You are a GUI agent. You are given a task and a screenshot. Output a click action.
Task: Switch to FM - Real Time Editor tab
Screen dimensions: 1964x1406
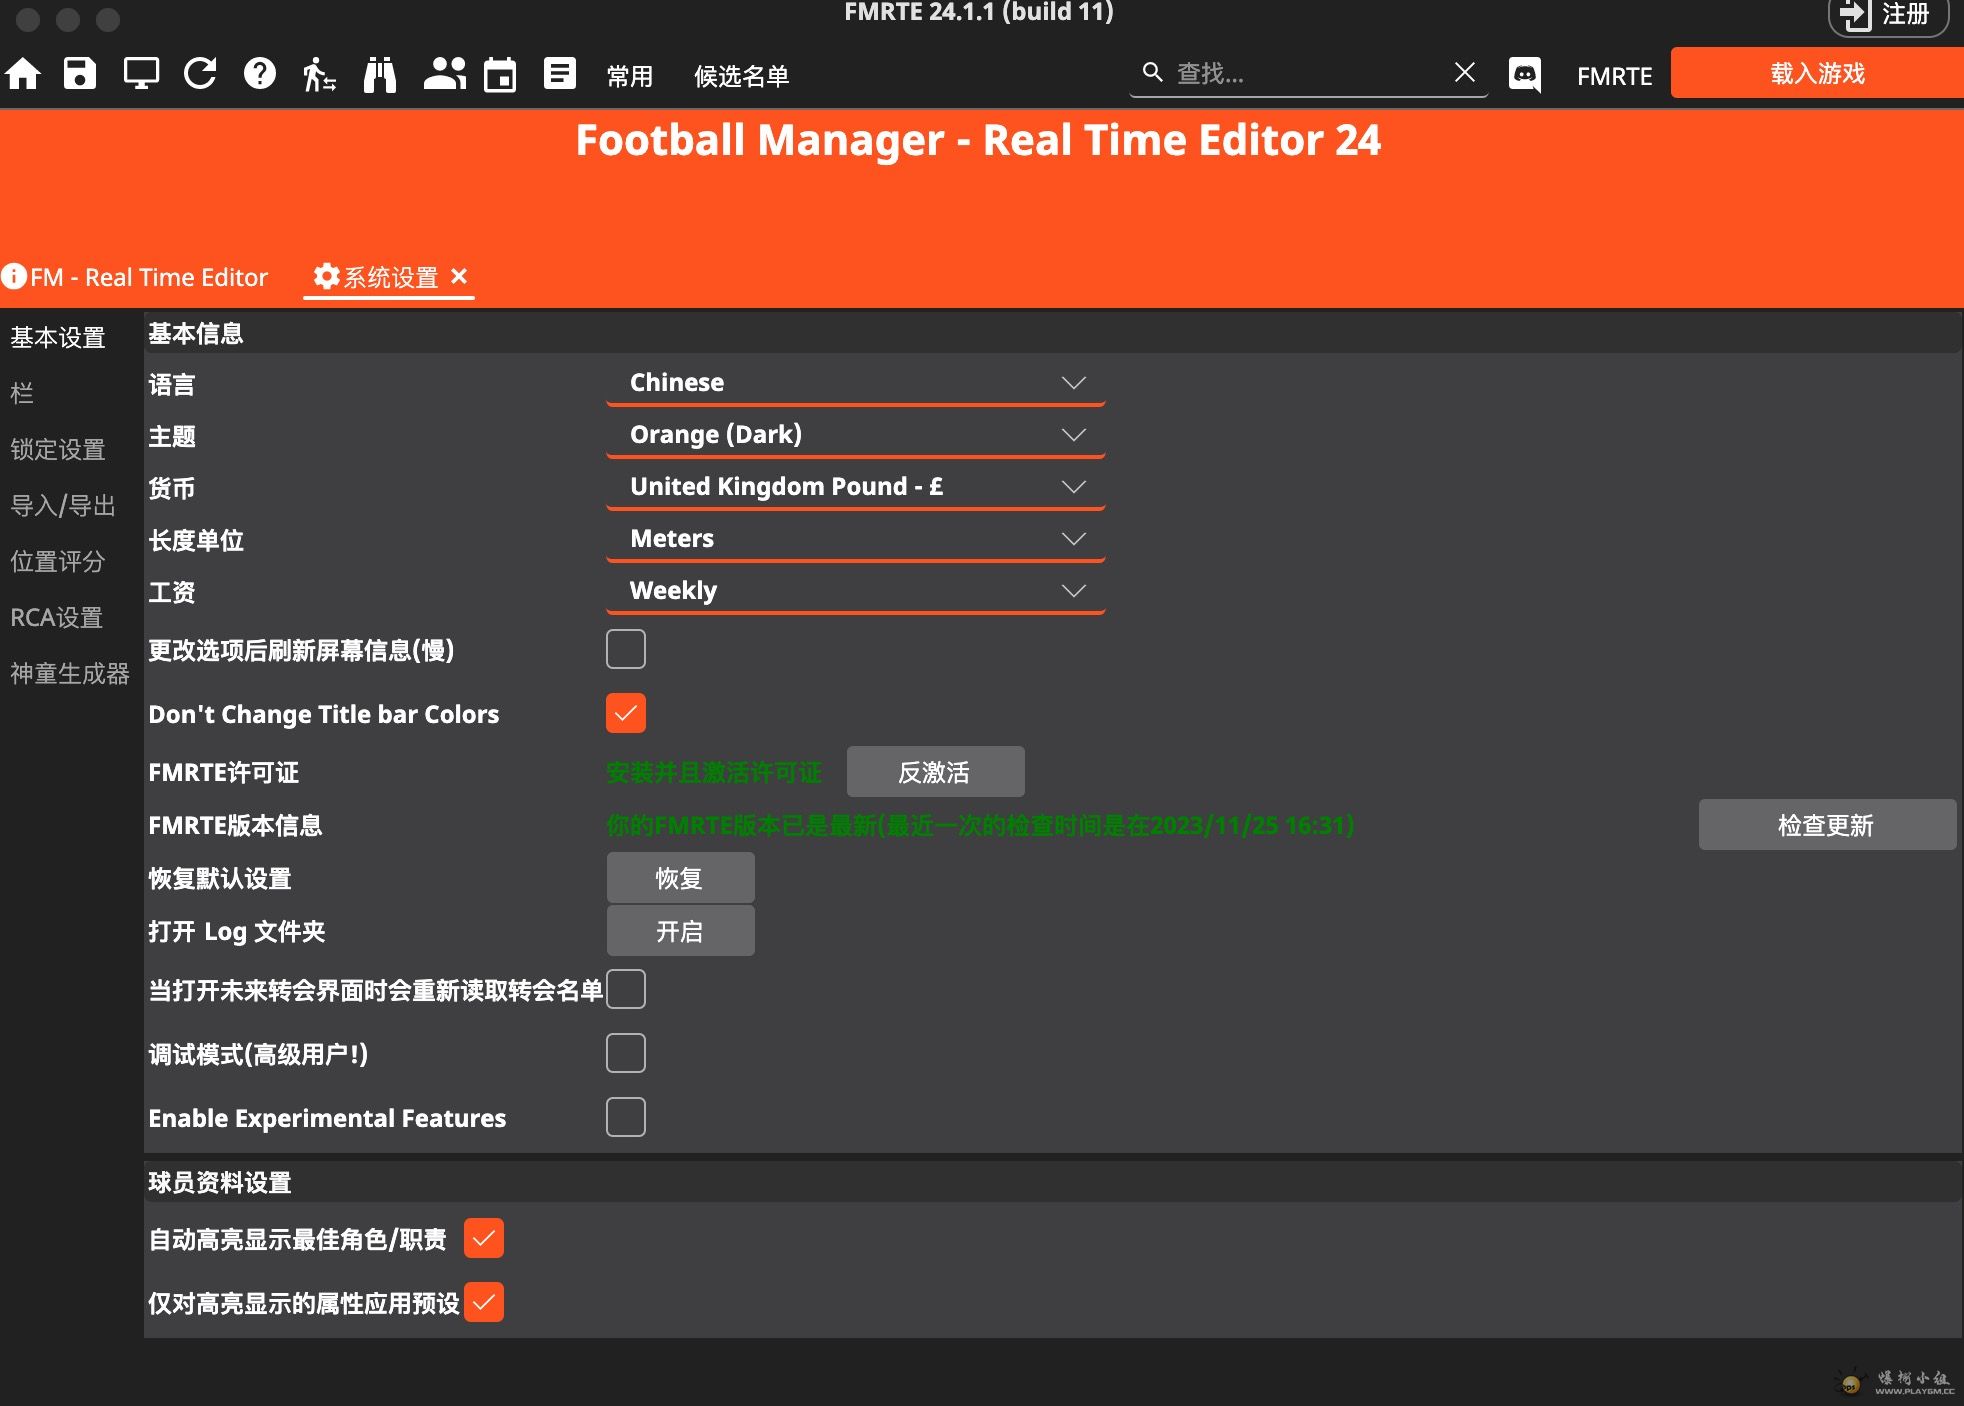coord(135,277)
